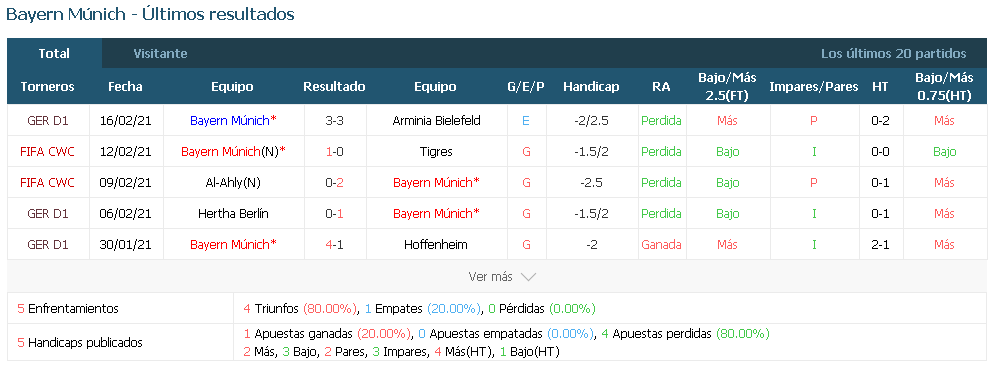
Task: Expand the Ver más chevron arrow
Action: click(x=529, y=276)
